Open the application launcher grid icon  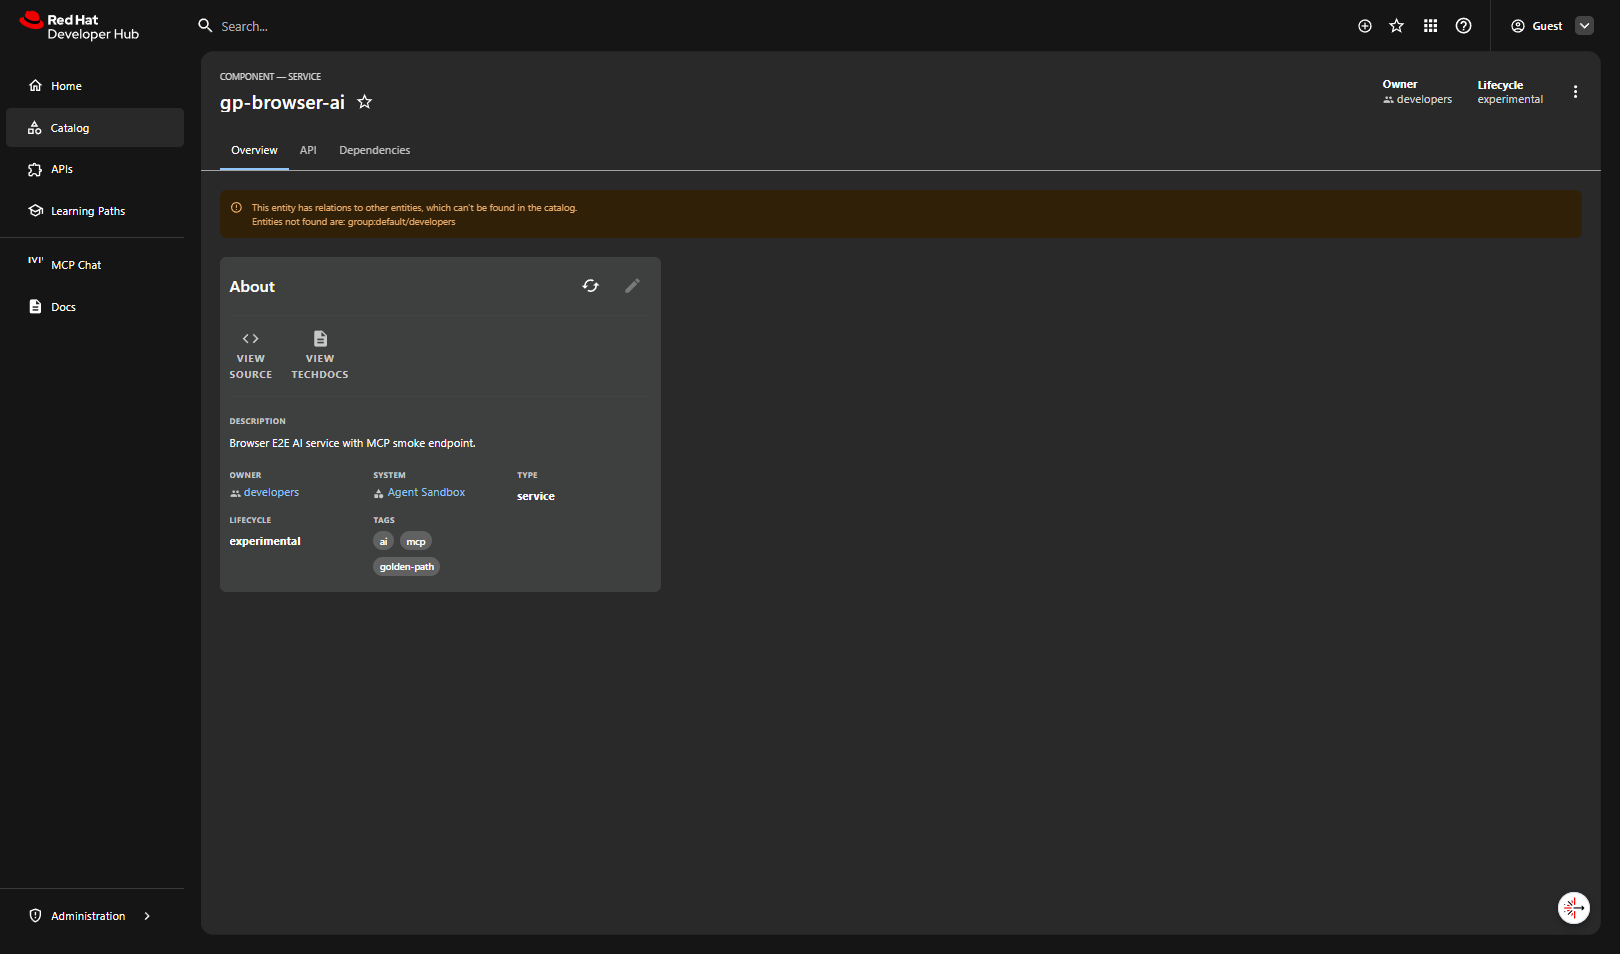pyautogui.click(x=1431, y=26)
